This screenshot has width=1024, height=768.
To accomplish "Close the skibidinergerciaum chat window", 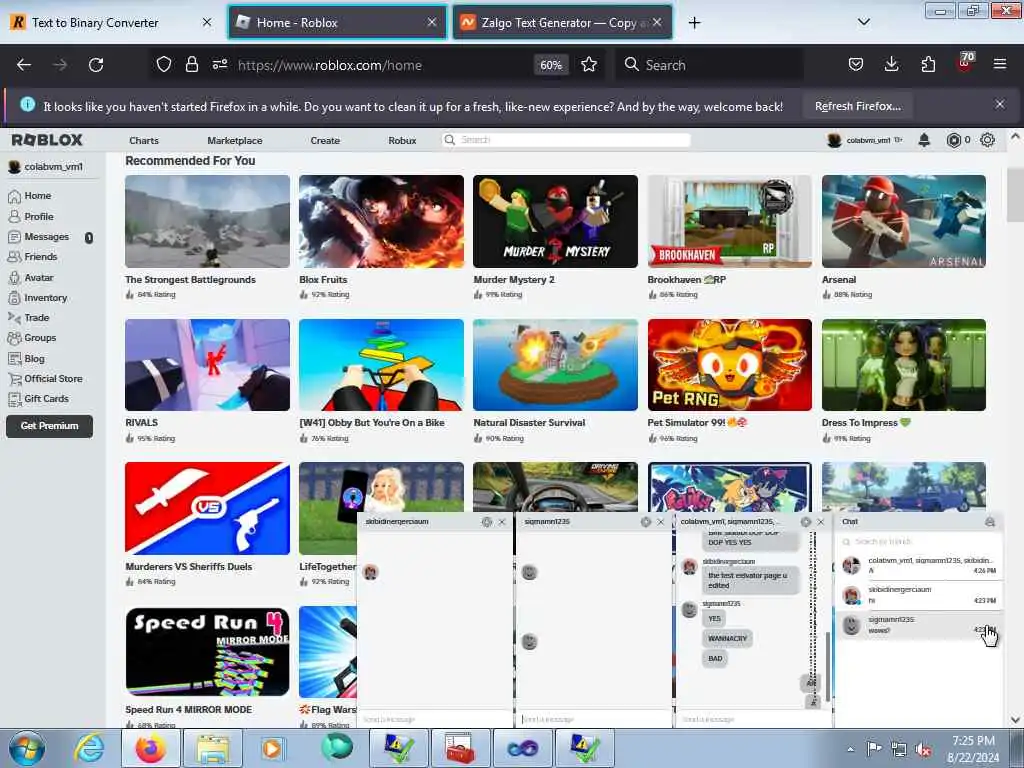I will pos(502,522).
